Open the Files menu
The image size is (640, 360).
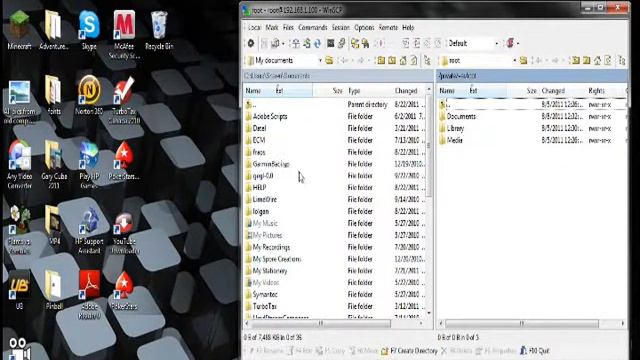tap(288, 27)
